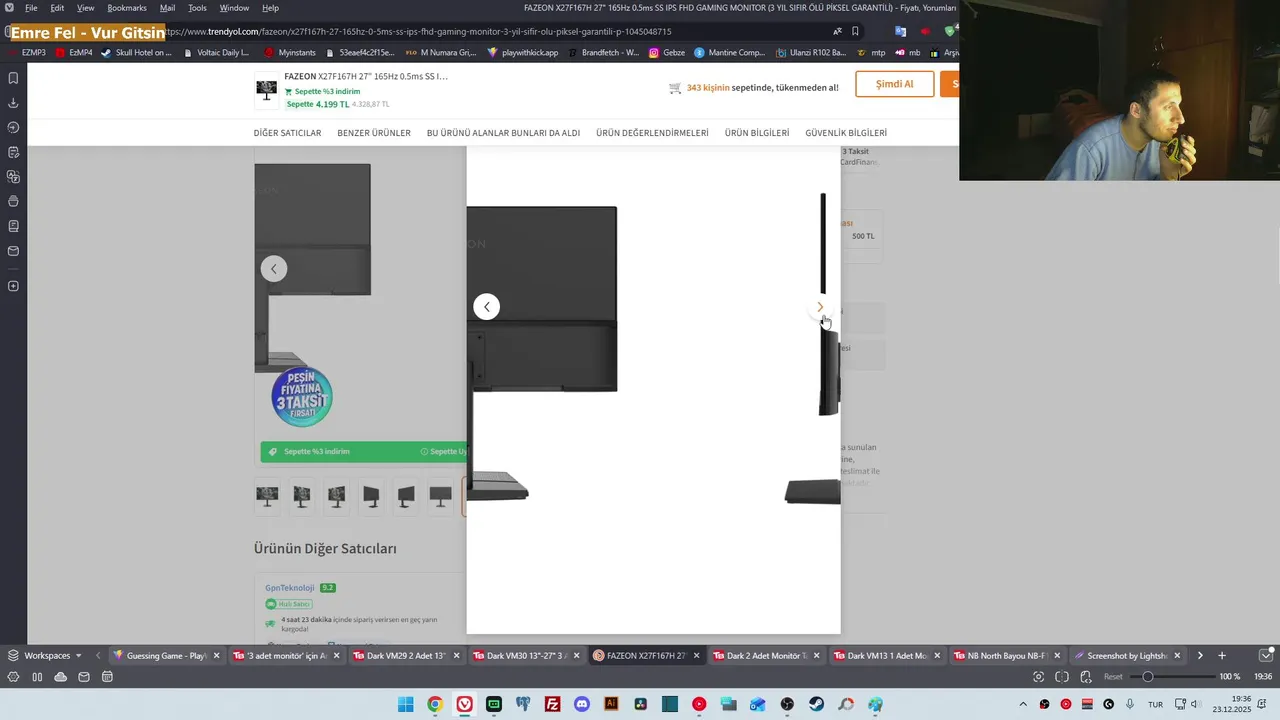Show the next gallery image with right arrow

coord(820,307)
